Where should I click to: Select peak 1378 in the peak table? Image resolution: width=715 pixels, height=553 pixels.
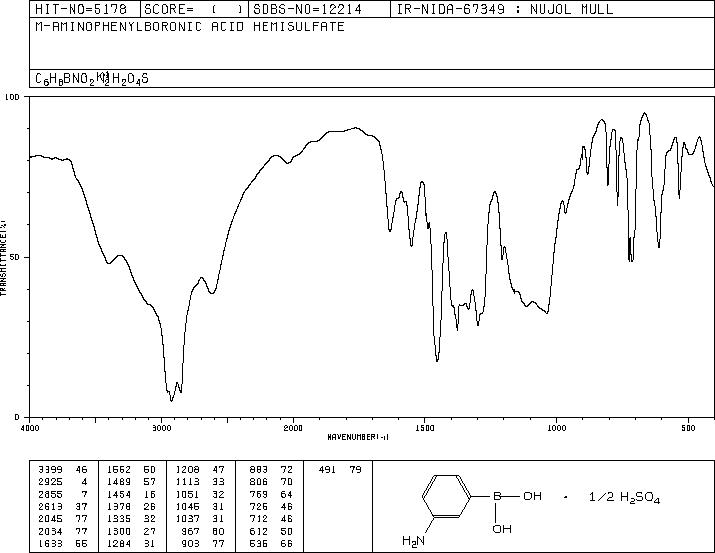point(119,507)
